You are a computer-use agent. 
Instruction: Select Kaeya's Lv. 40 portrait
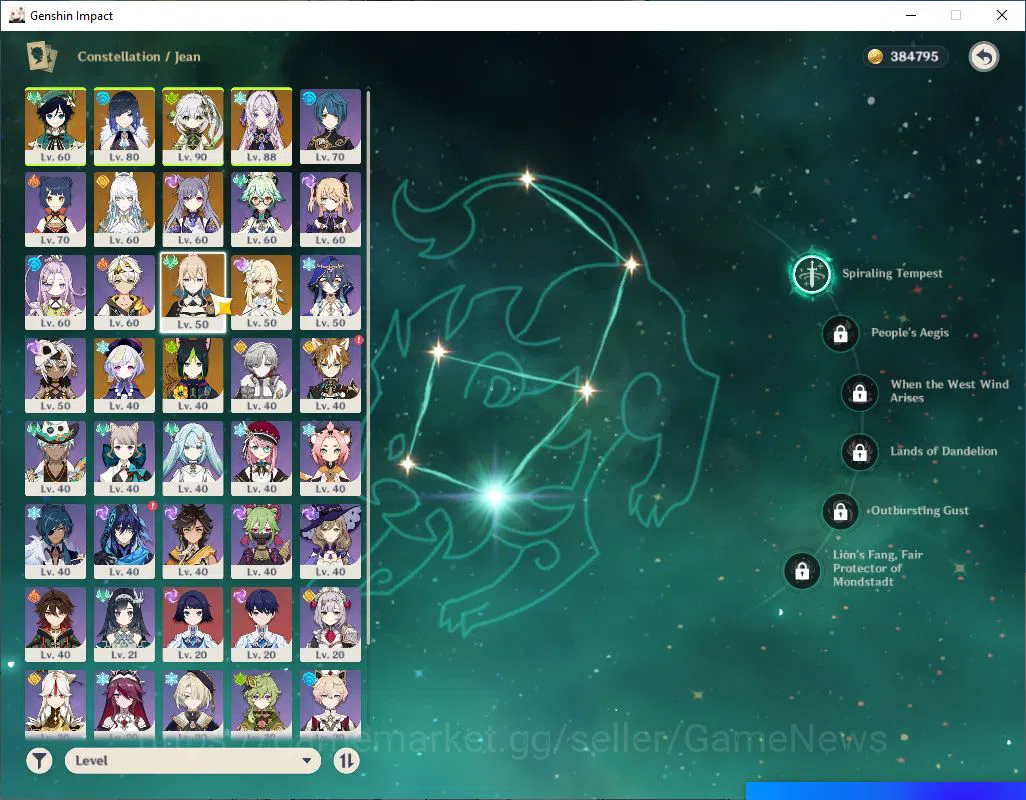coord(56,542)
